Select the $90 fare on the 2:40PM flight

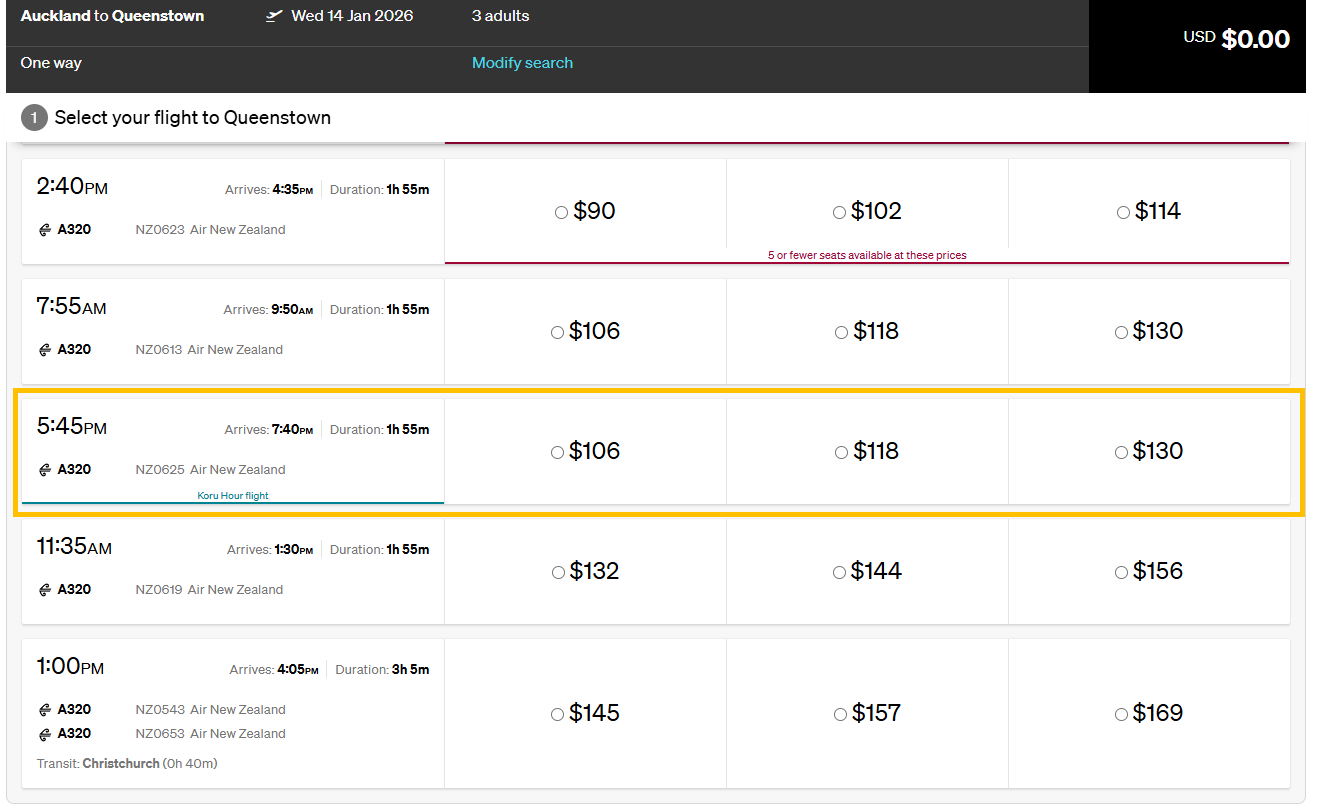pyautogui.click(x=561, y=212)
